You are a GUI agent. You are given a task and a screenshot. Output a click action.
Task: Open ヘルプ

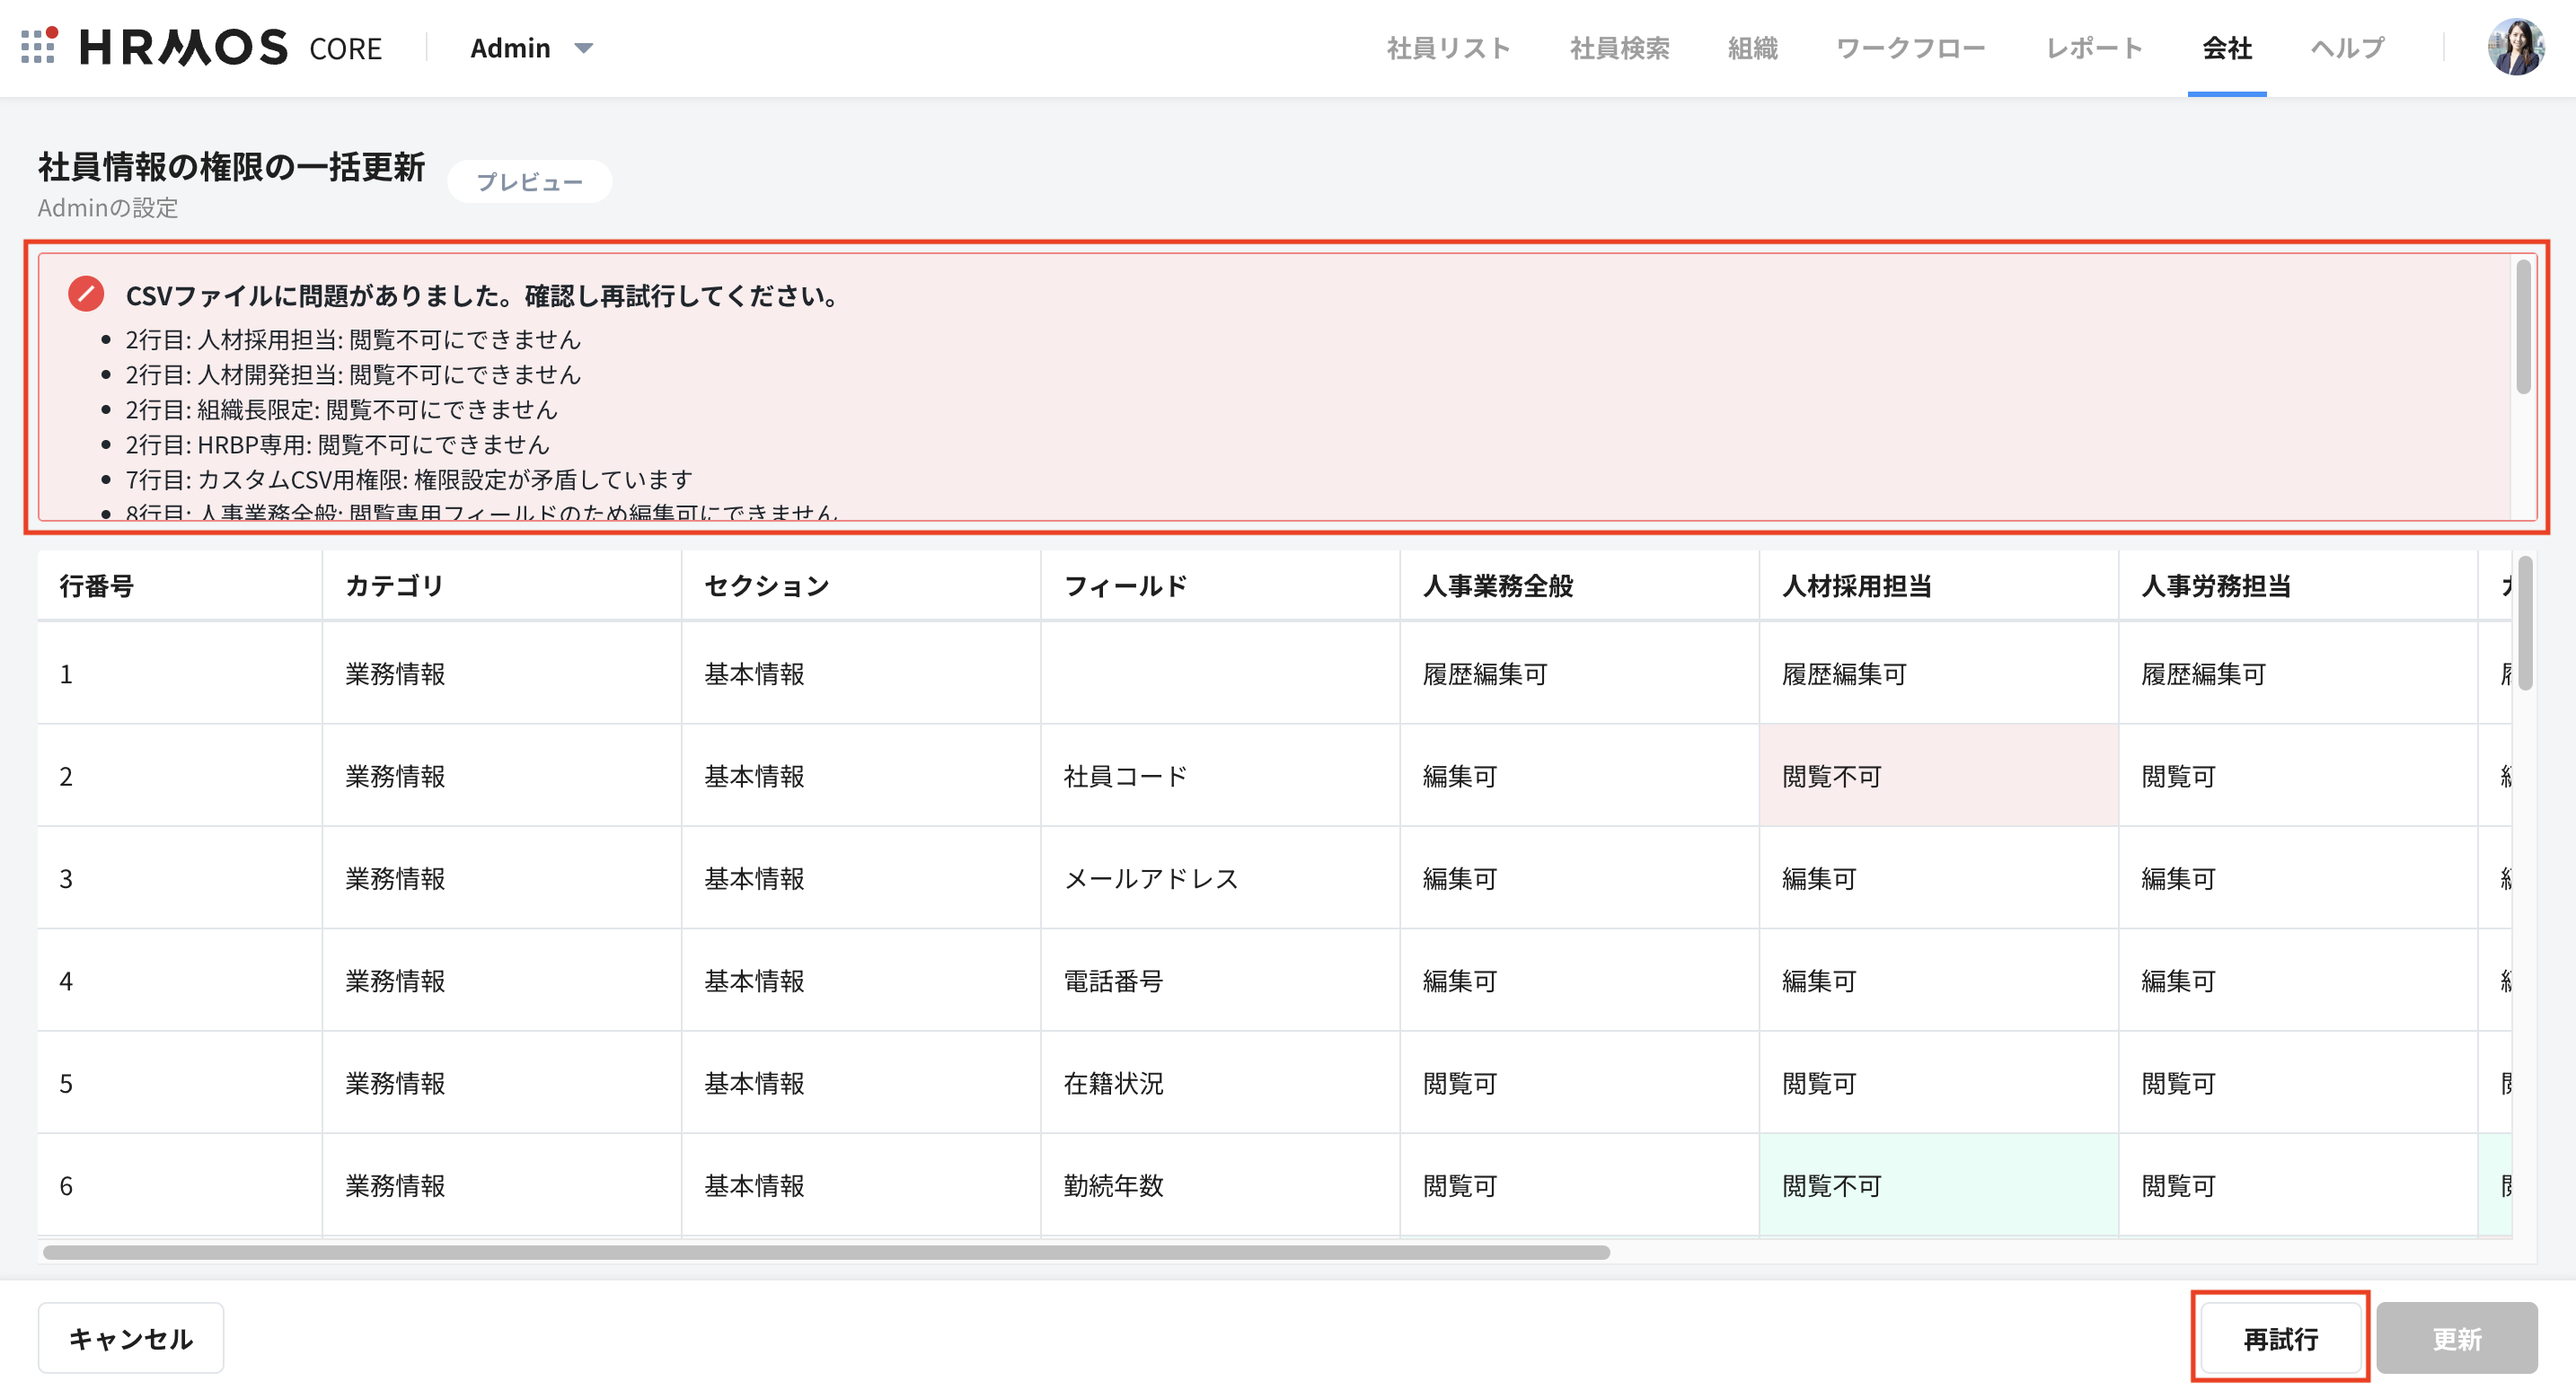2345,47
